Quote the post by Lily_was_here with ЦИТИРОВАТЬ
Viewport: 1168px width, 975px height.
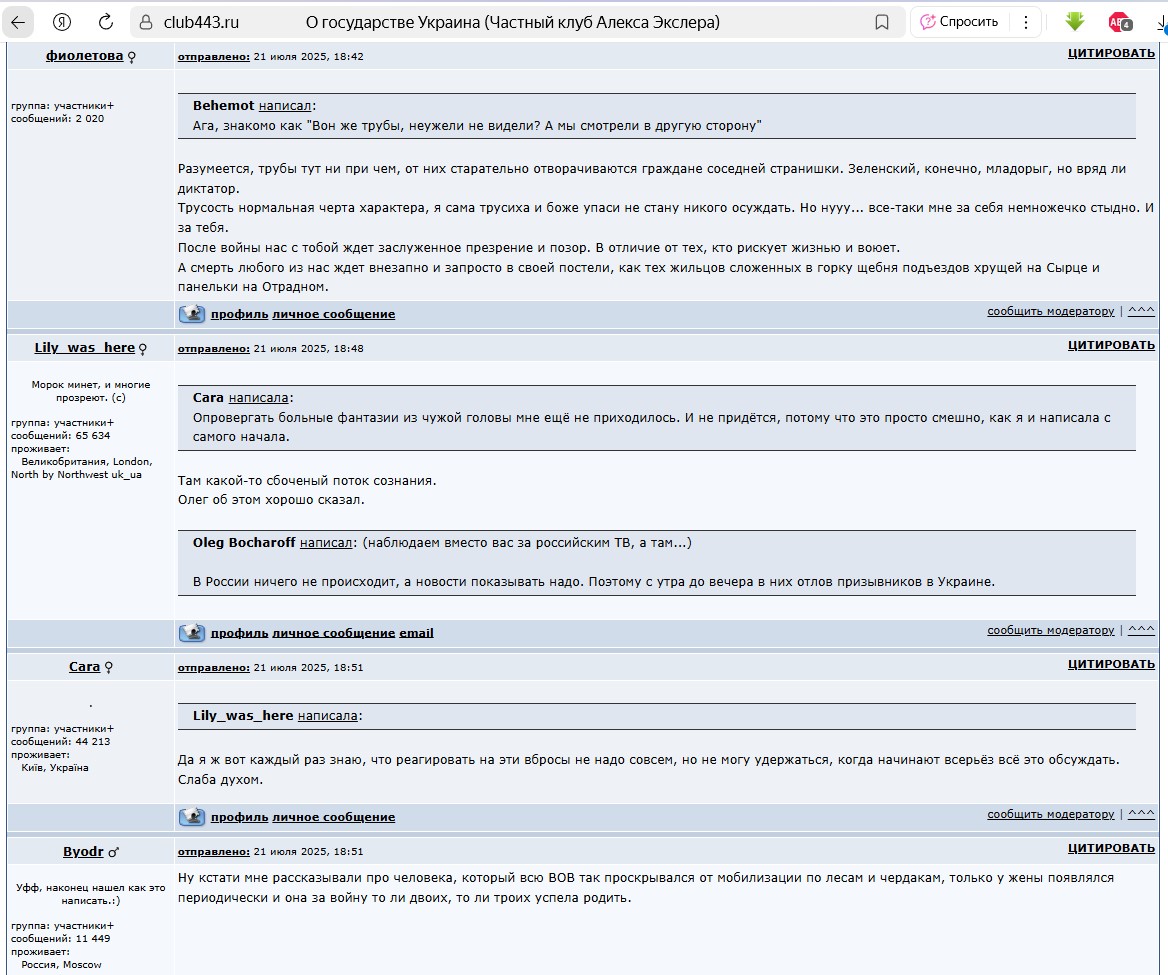(x=1110, y=345)
